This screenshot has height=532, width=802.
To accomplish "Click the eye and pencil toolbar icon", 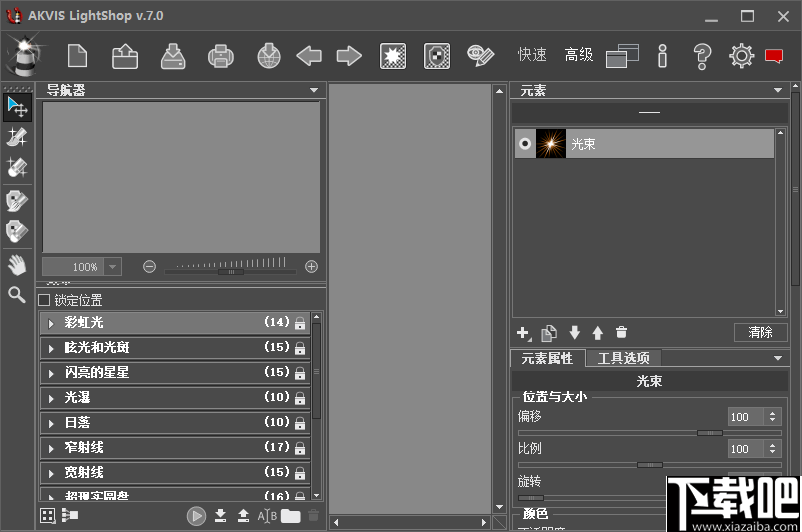I will 480,56.
